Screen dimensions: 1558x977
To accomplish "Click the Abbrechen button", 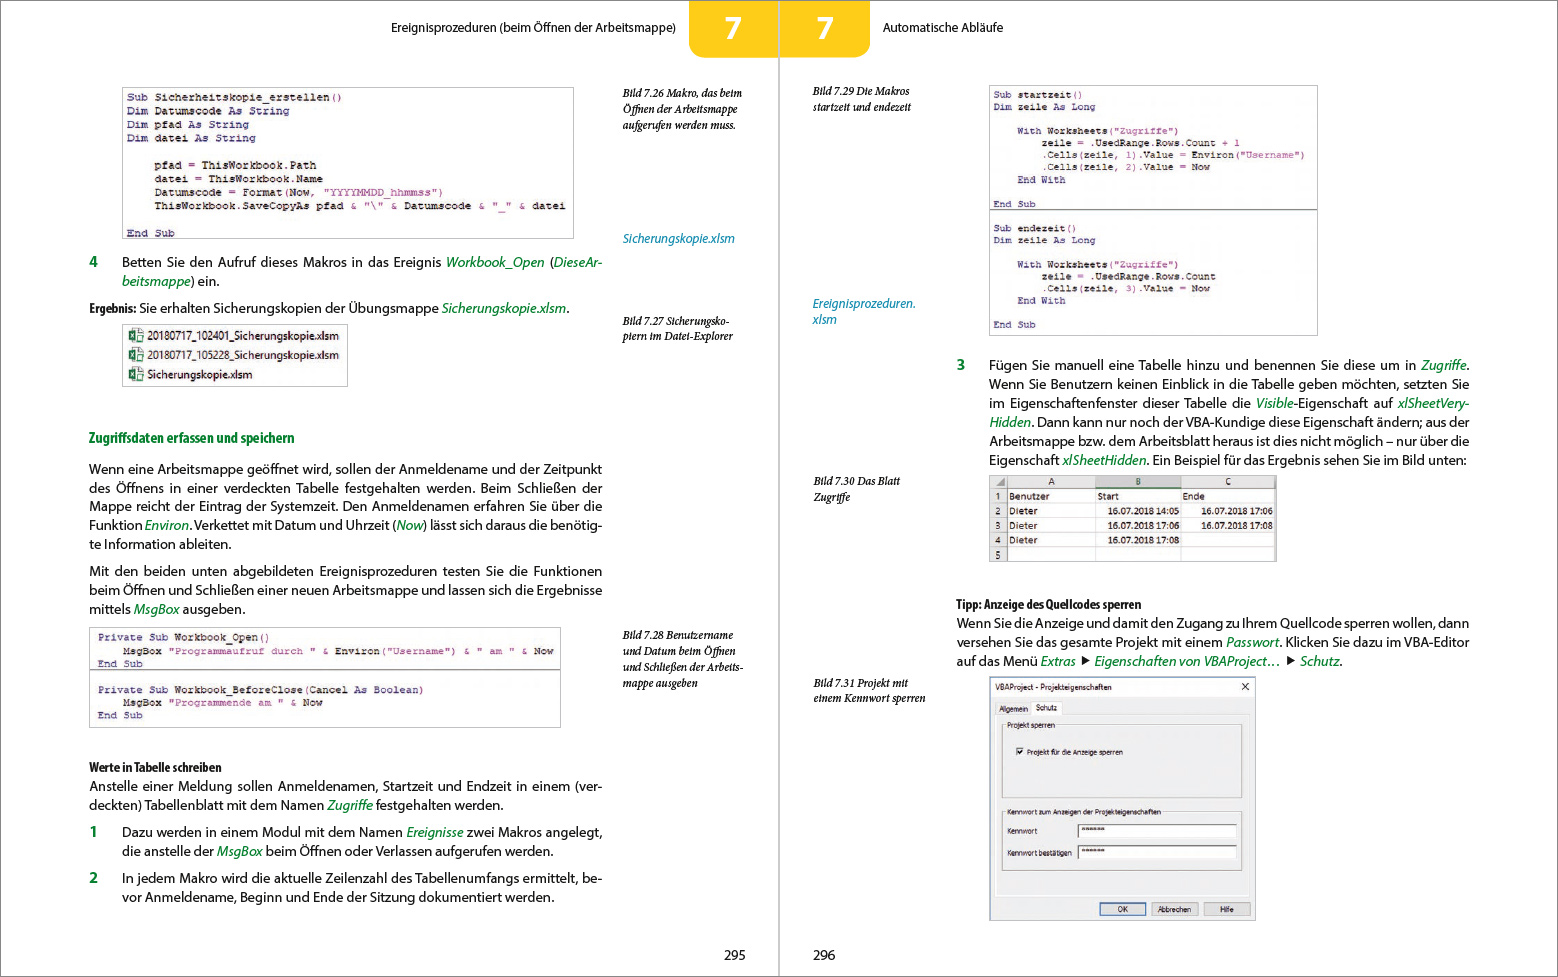I will pos(1174,909).
